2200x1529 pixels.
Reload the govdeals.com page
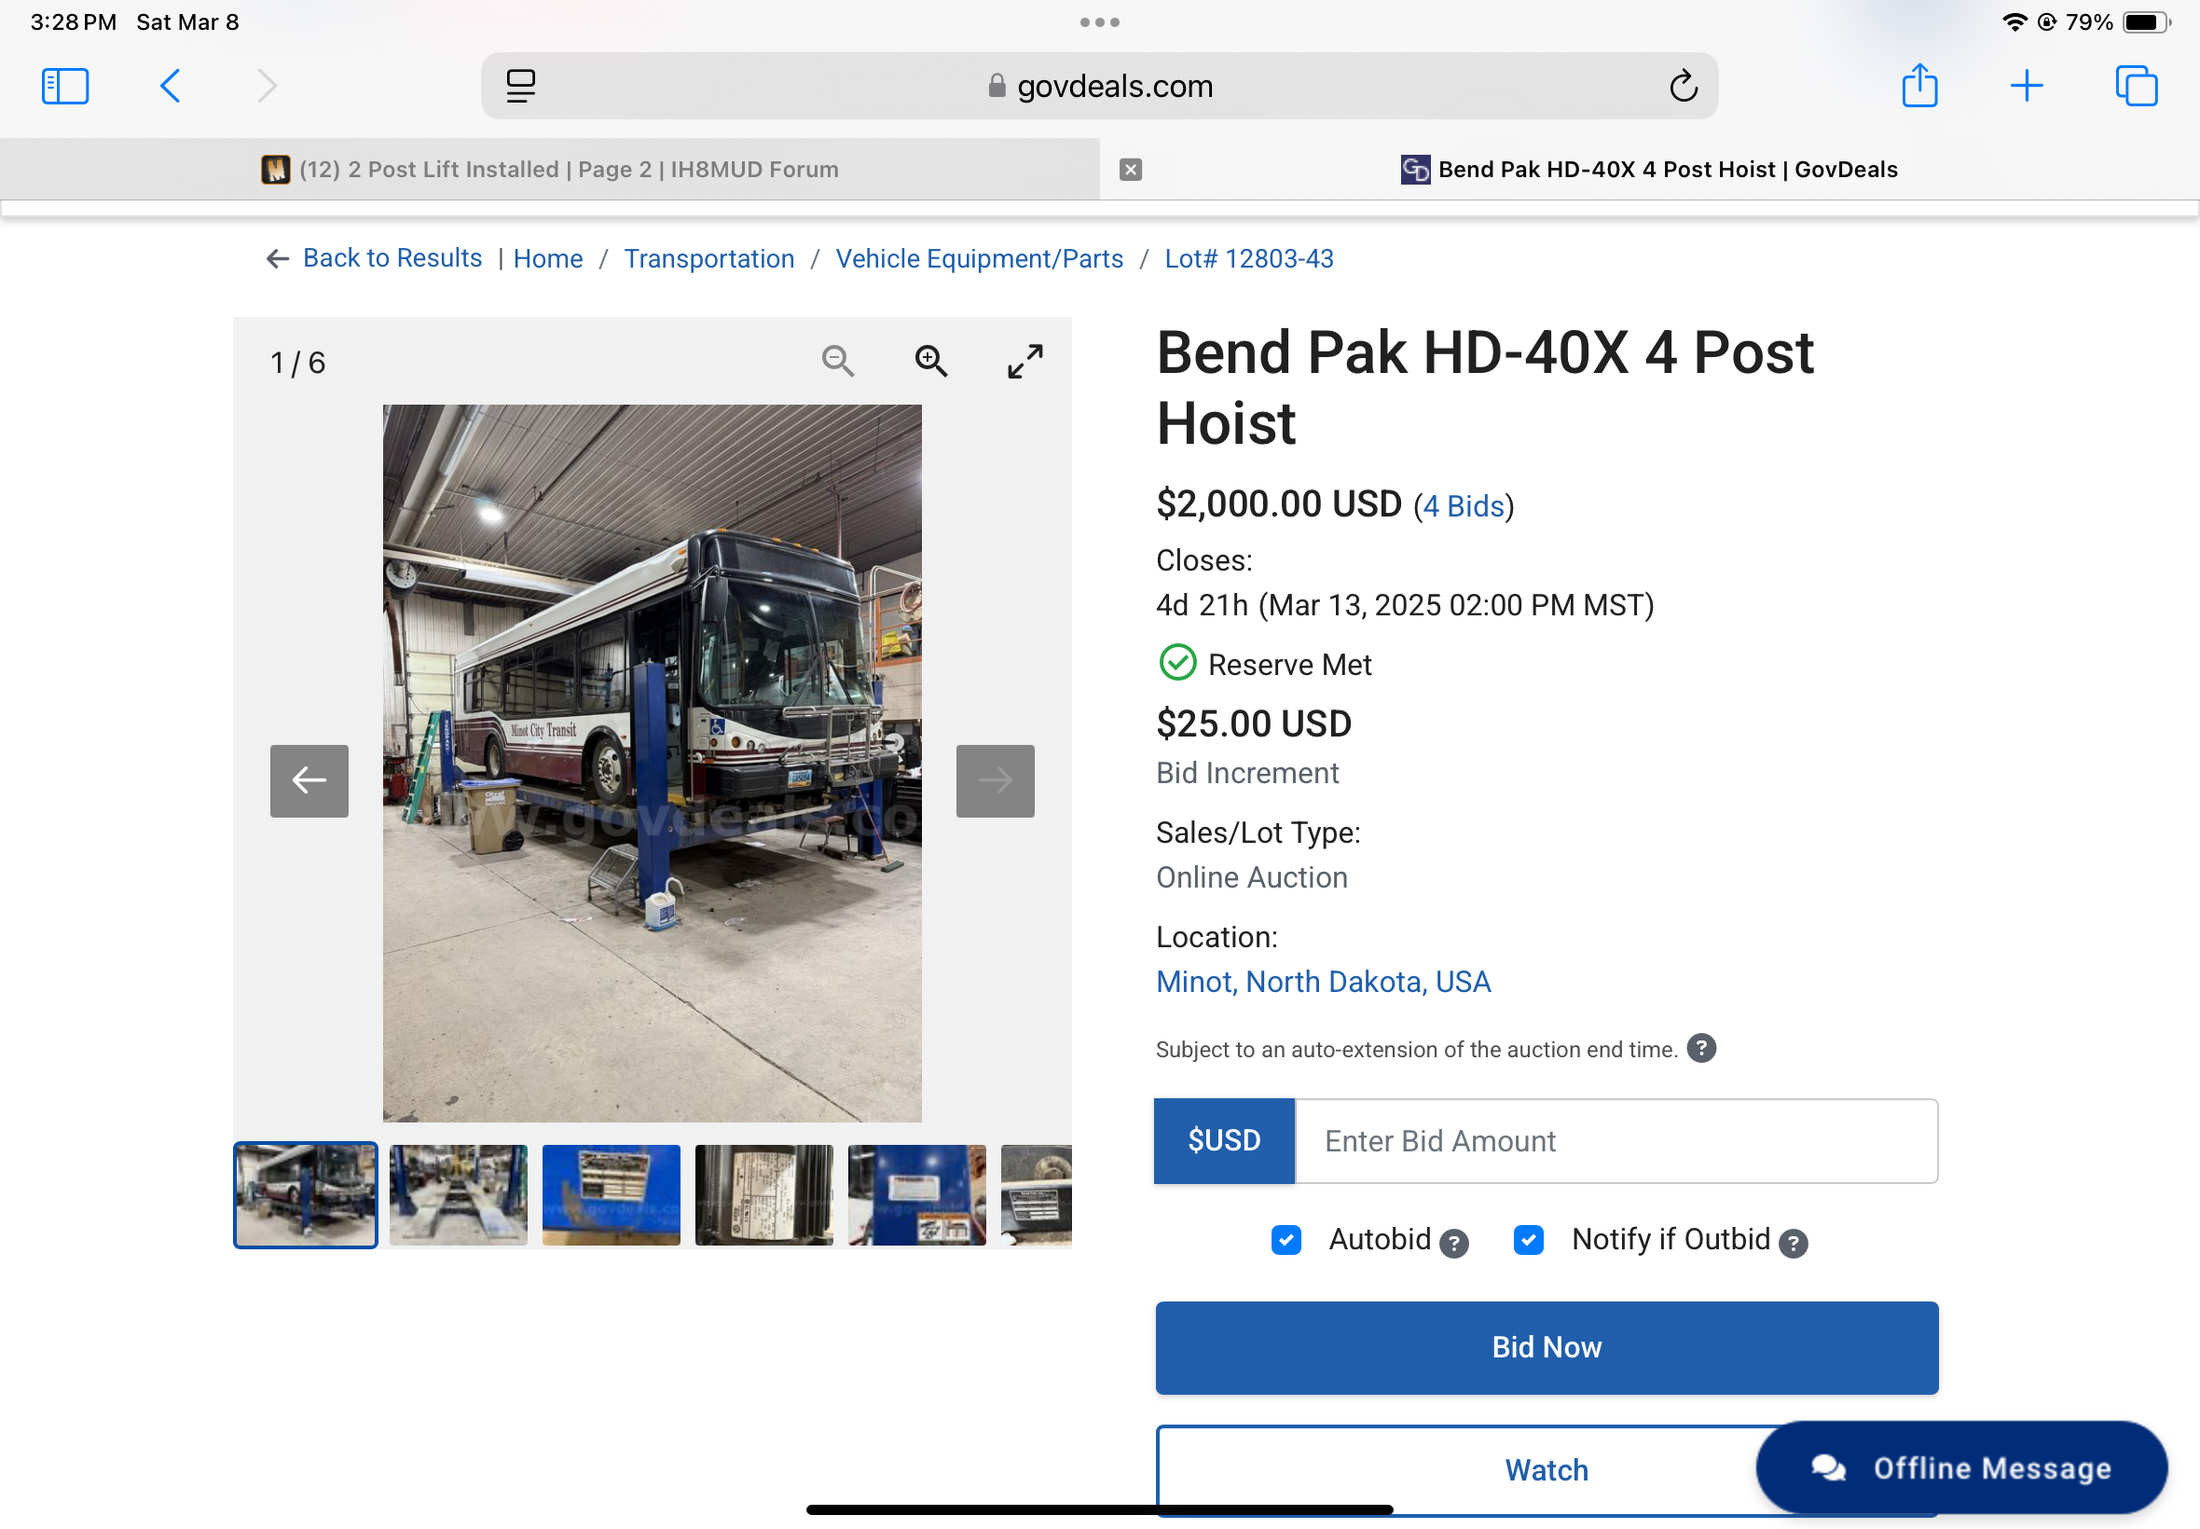(1683, 86)
